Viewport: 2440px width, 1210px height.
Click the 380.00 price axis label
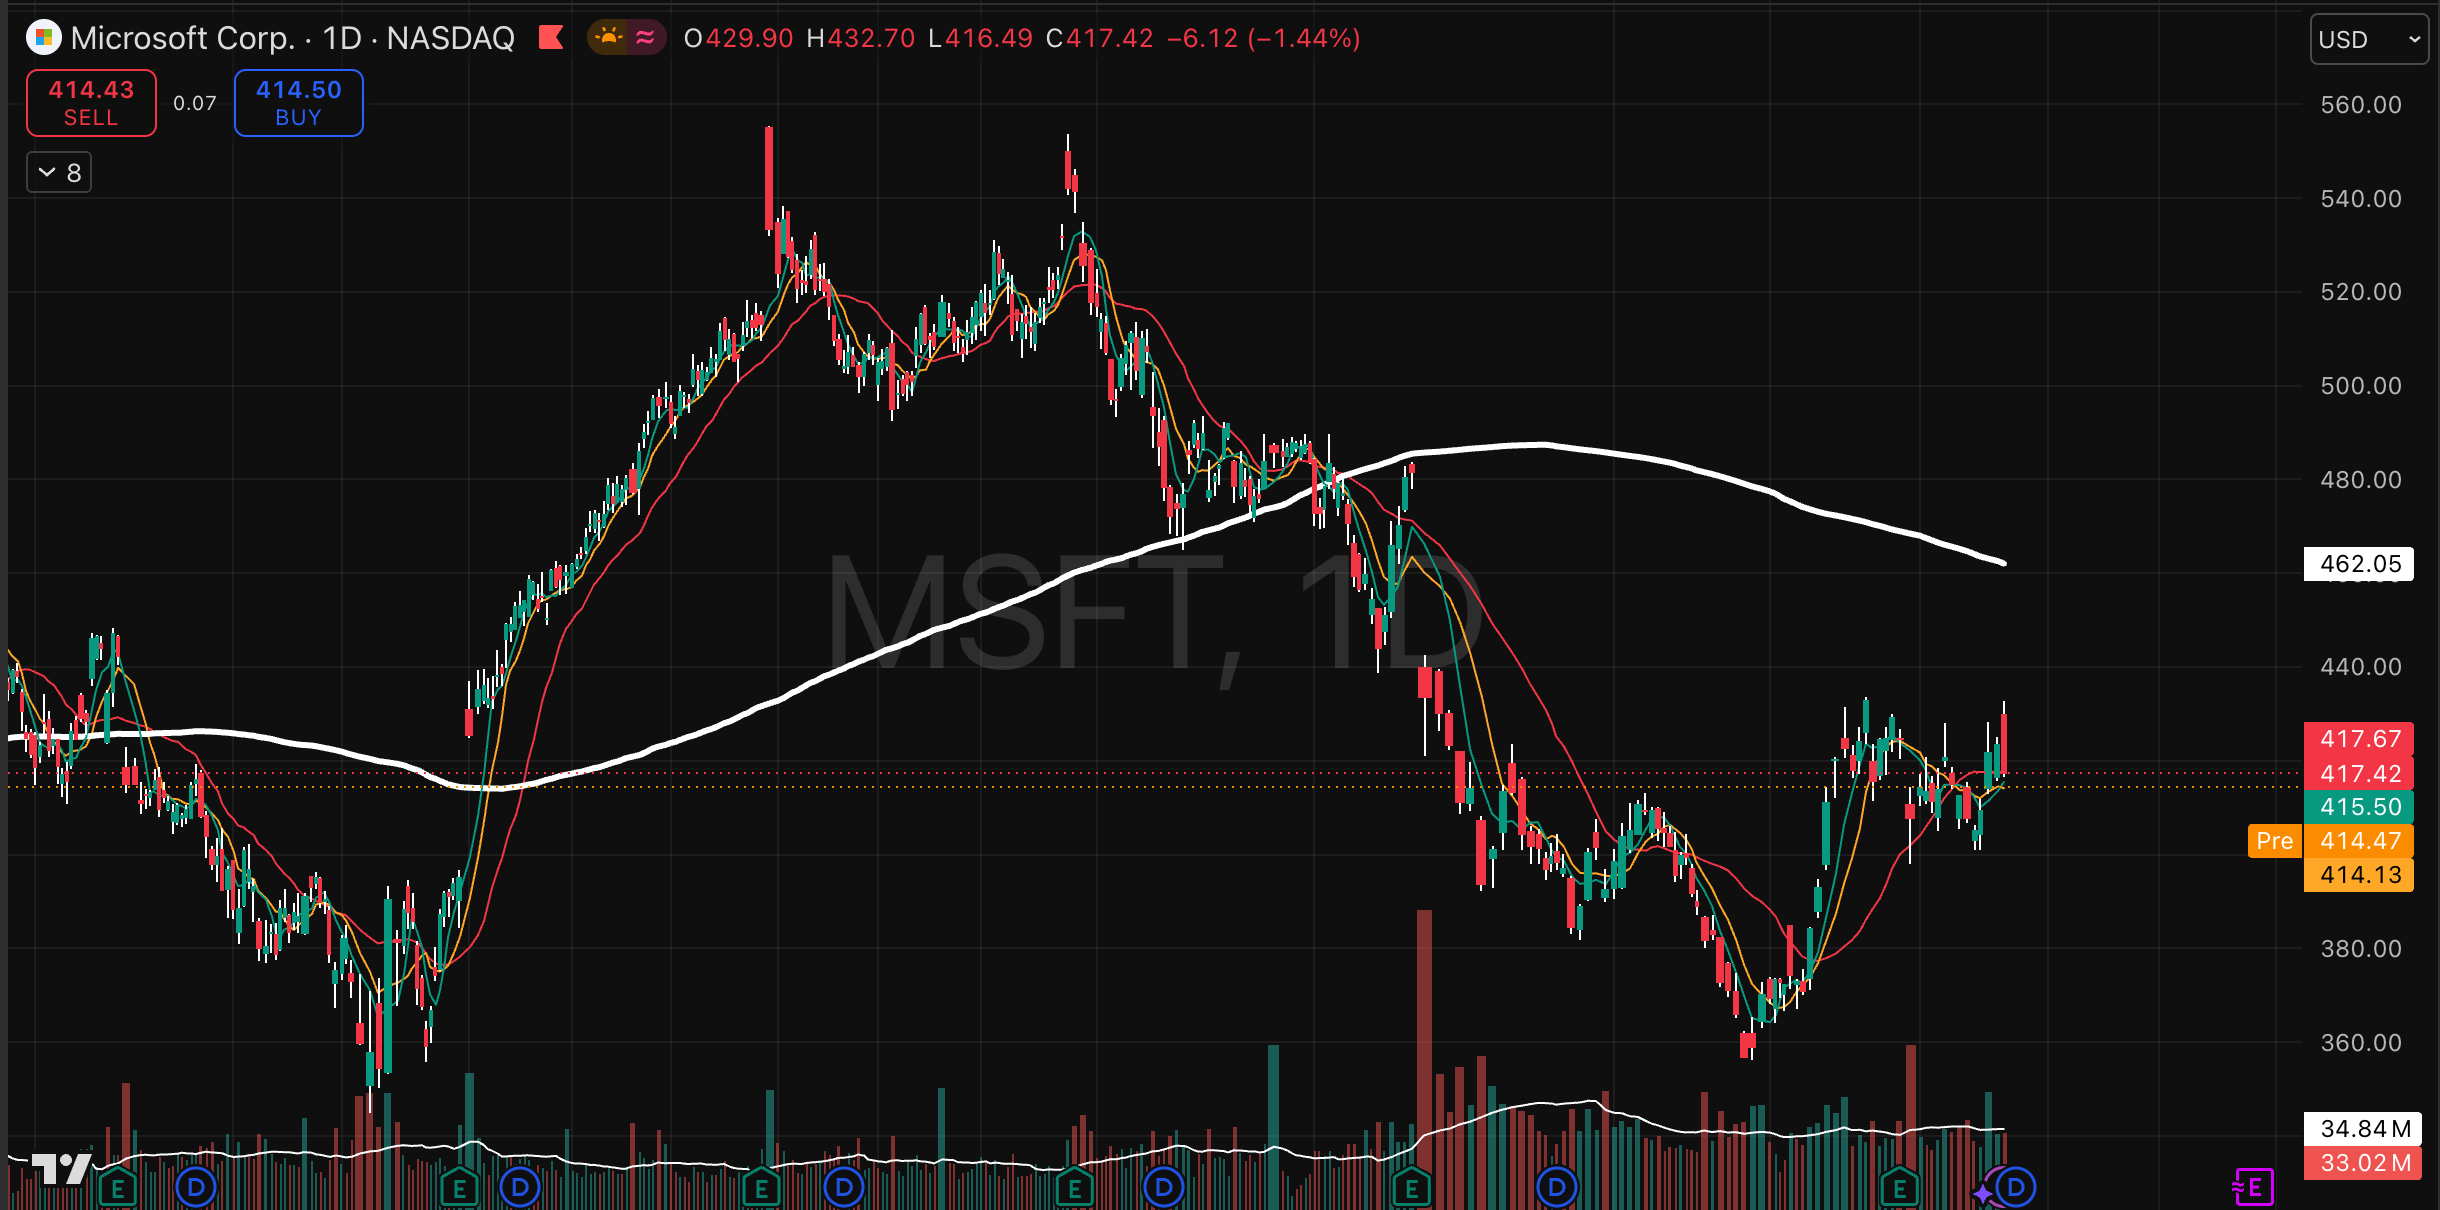coord(2361,948)
